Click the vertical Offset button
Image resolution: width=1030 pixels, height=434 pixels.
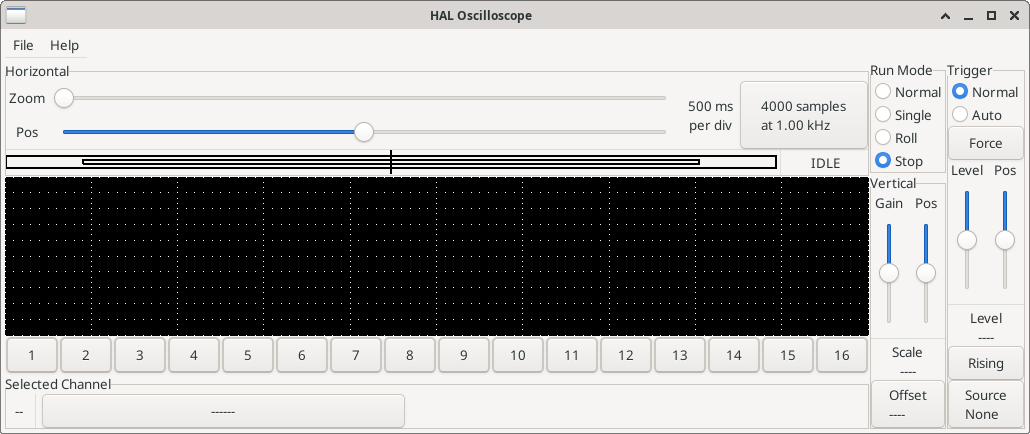click(908, 405)
